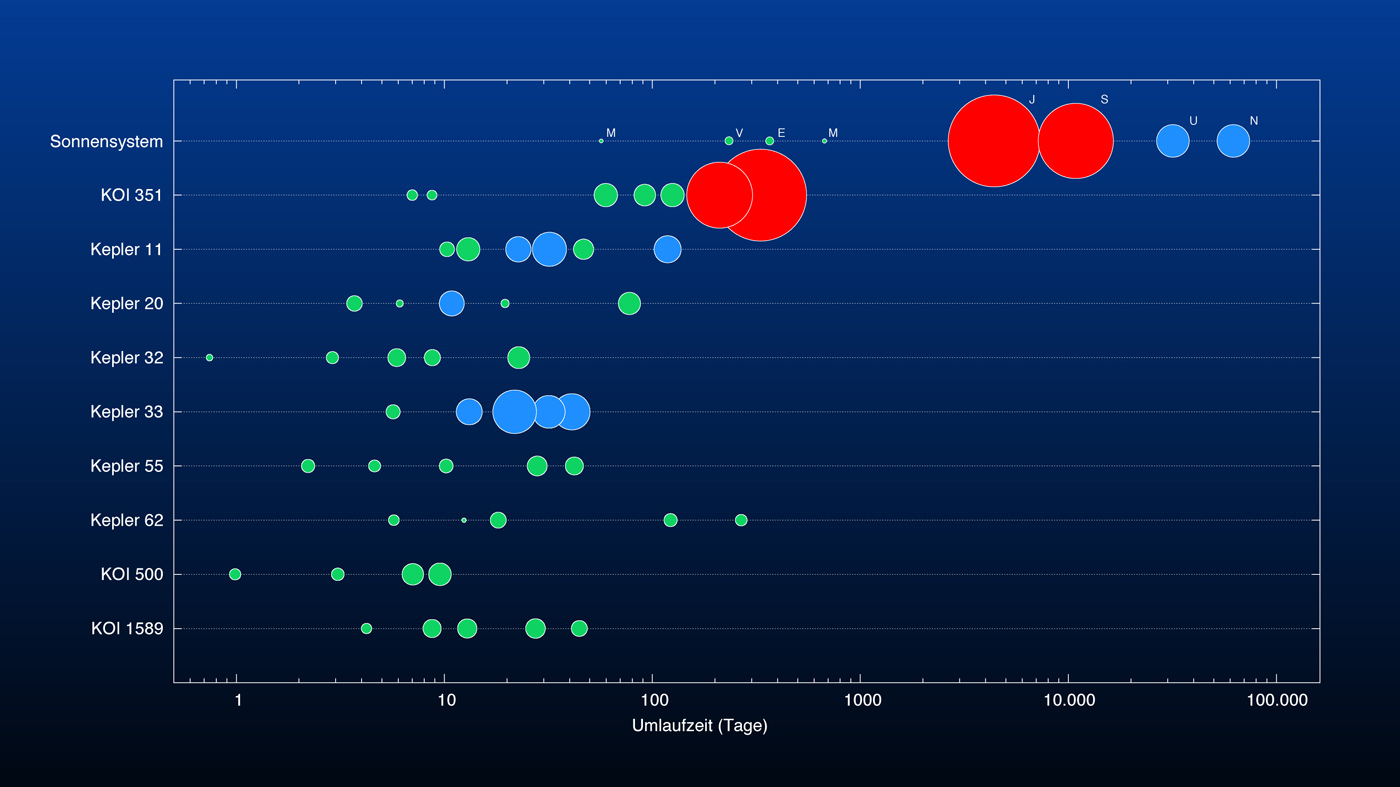Click the large red Jupiter circle labeled J
Viewport: 1400px width, 787px height.
pyautogui.click(x=993, y=141)
